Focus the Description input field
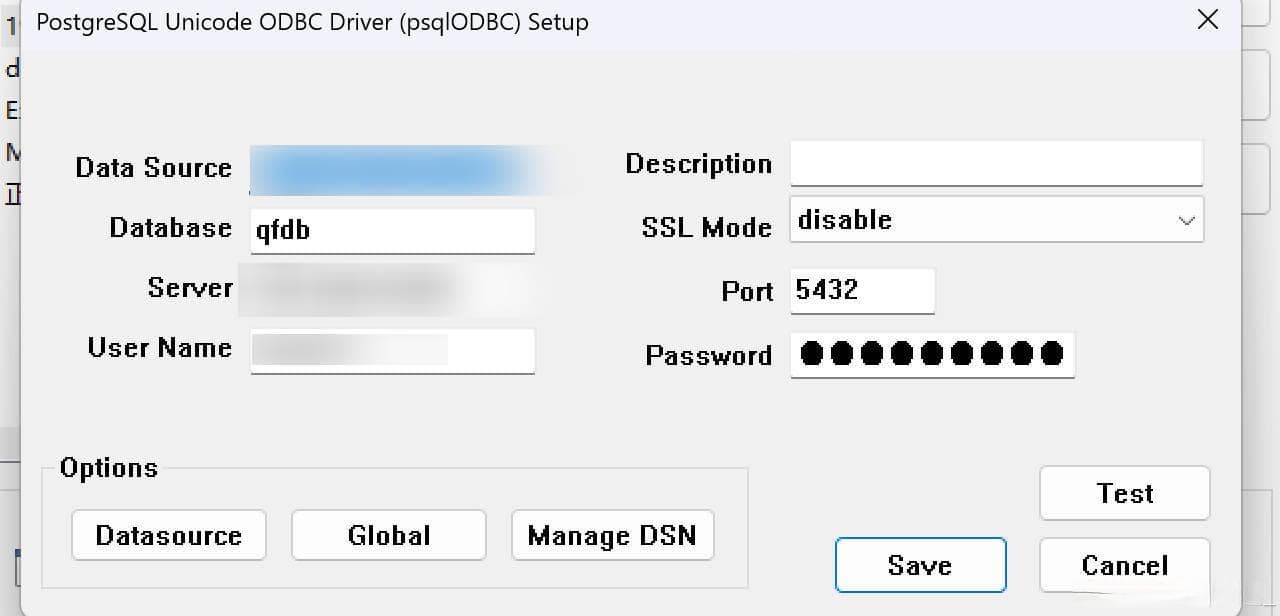This screenshot has width=1280, height=616. (x=996, y=163)
